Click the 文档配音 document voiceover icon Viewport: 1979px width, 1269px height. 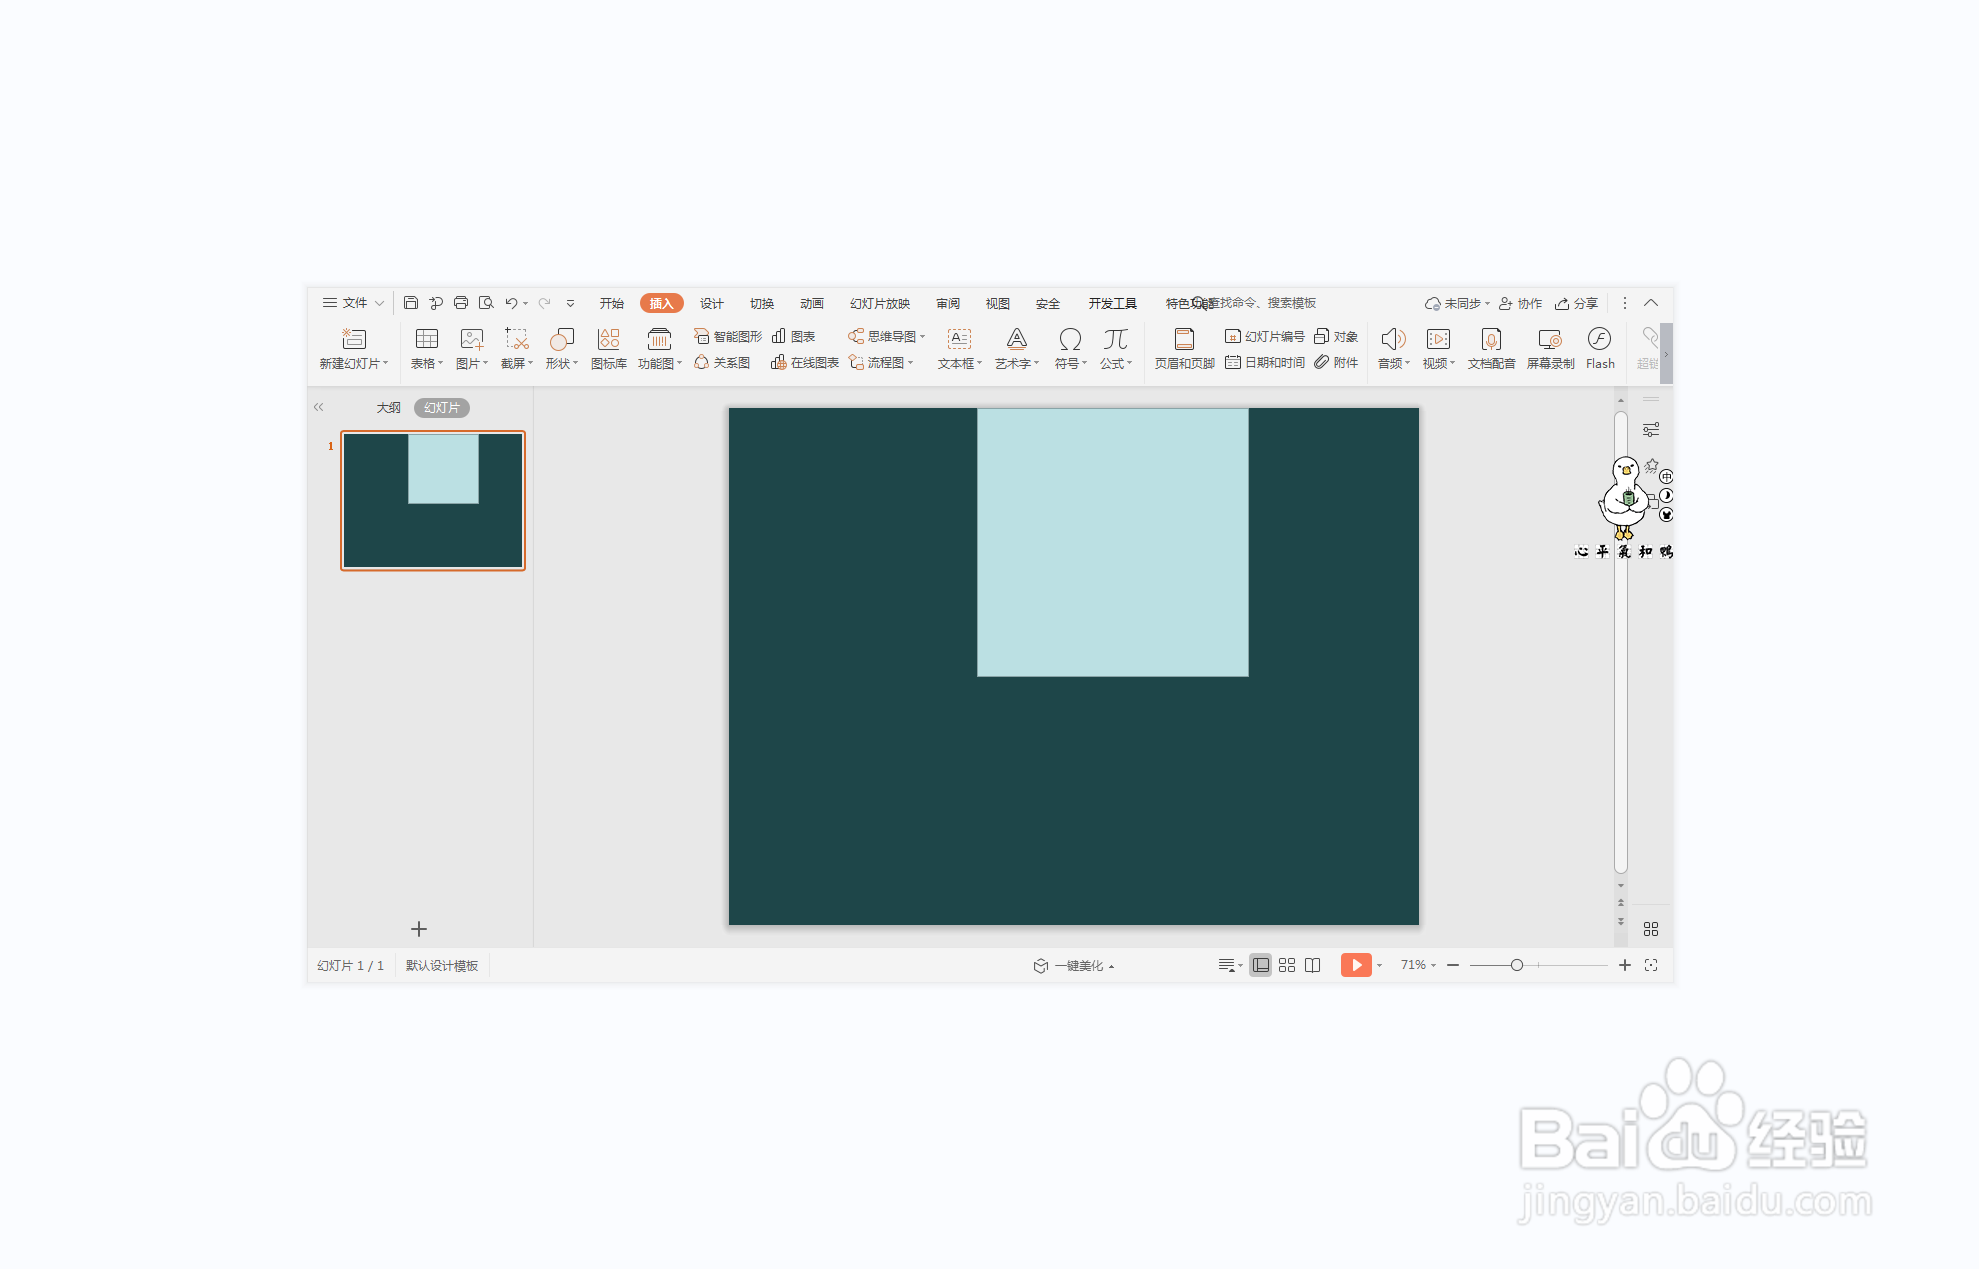(x=1491, y=348)
